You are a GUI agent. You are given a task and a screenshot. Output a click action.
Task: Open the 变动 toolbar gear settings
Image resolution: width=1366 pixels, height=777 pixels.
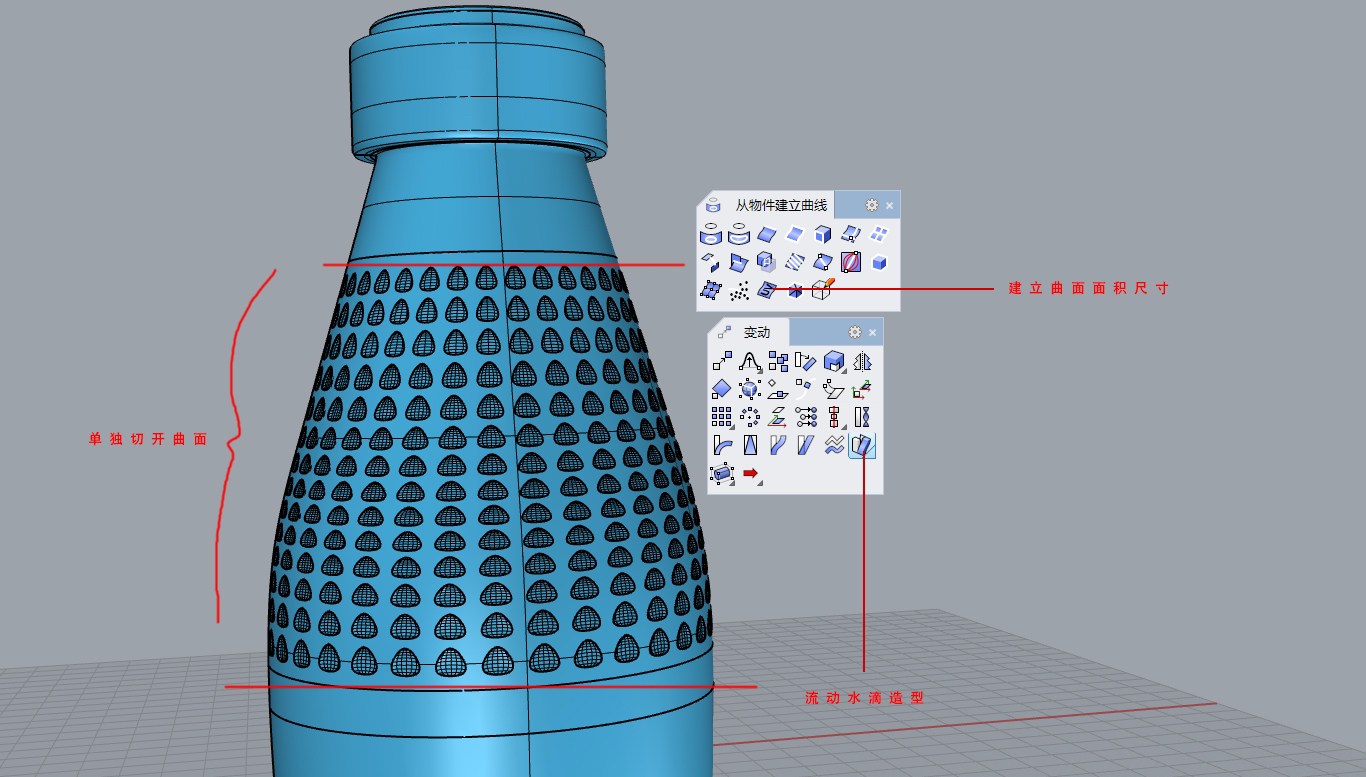[854, 332]
